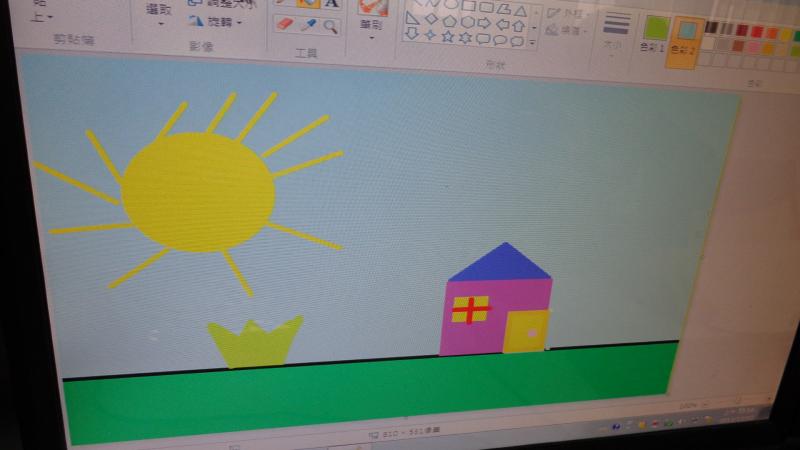The image size is (800, 450).
Task: Open the Brushes (筆刷) gallery icon
Action: [x=372, y=7]
